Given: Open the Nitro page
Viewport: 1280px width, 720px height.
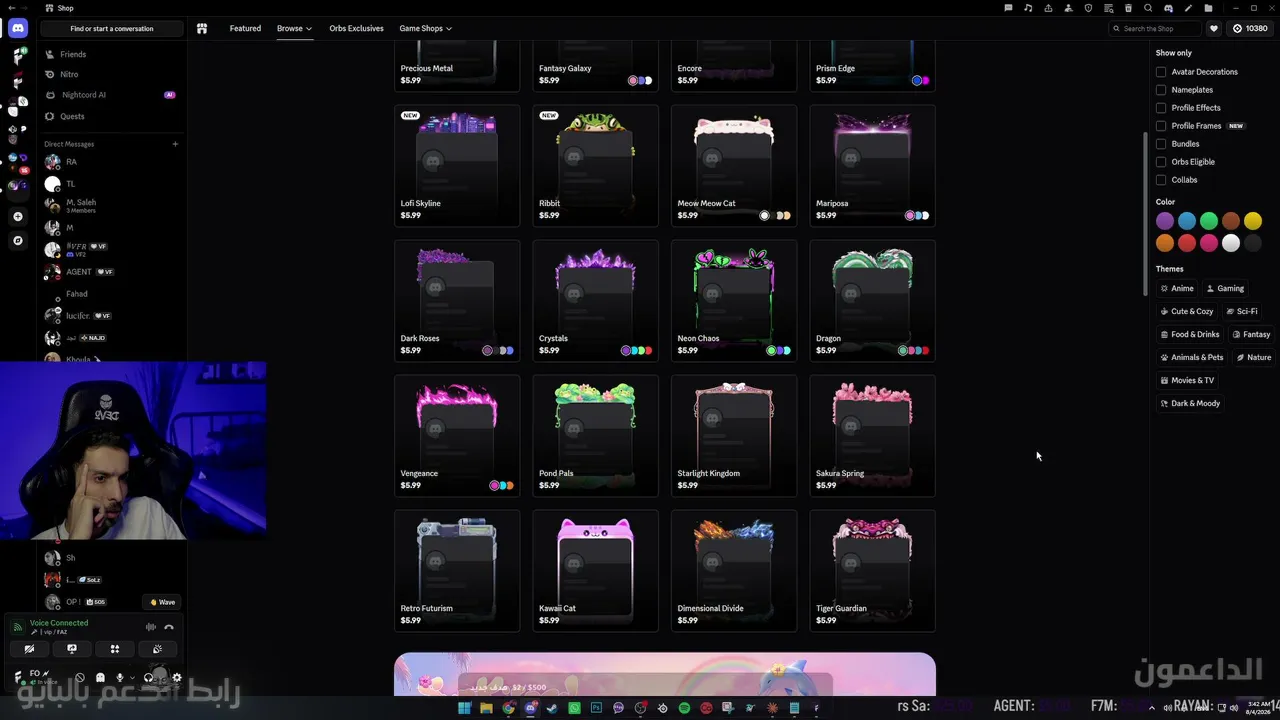Looking at the screenshot, I should pos(111,74).
